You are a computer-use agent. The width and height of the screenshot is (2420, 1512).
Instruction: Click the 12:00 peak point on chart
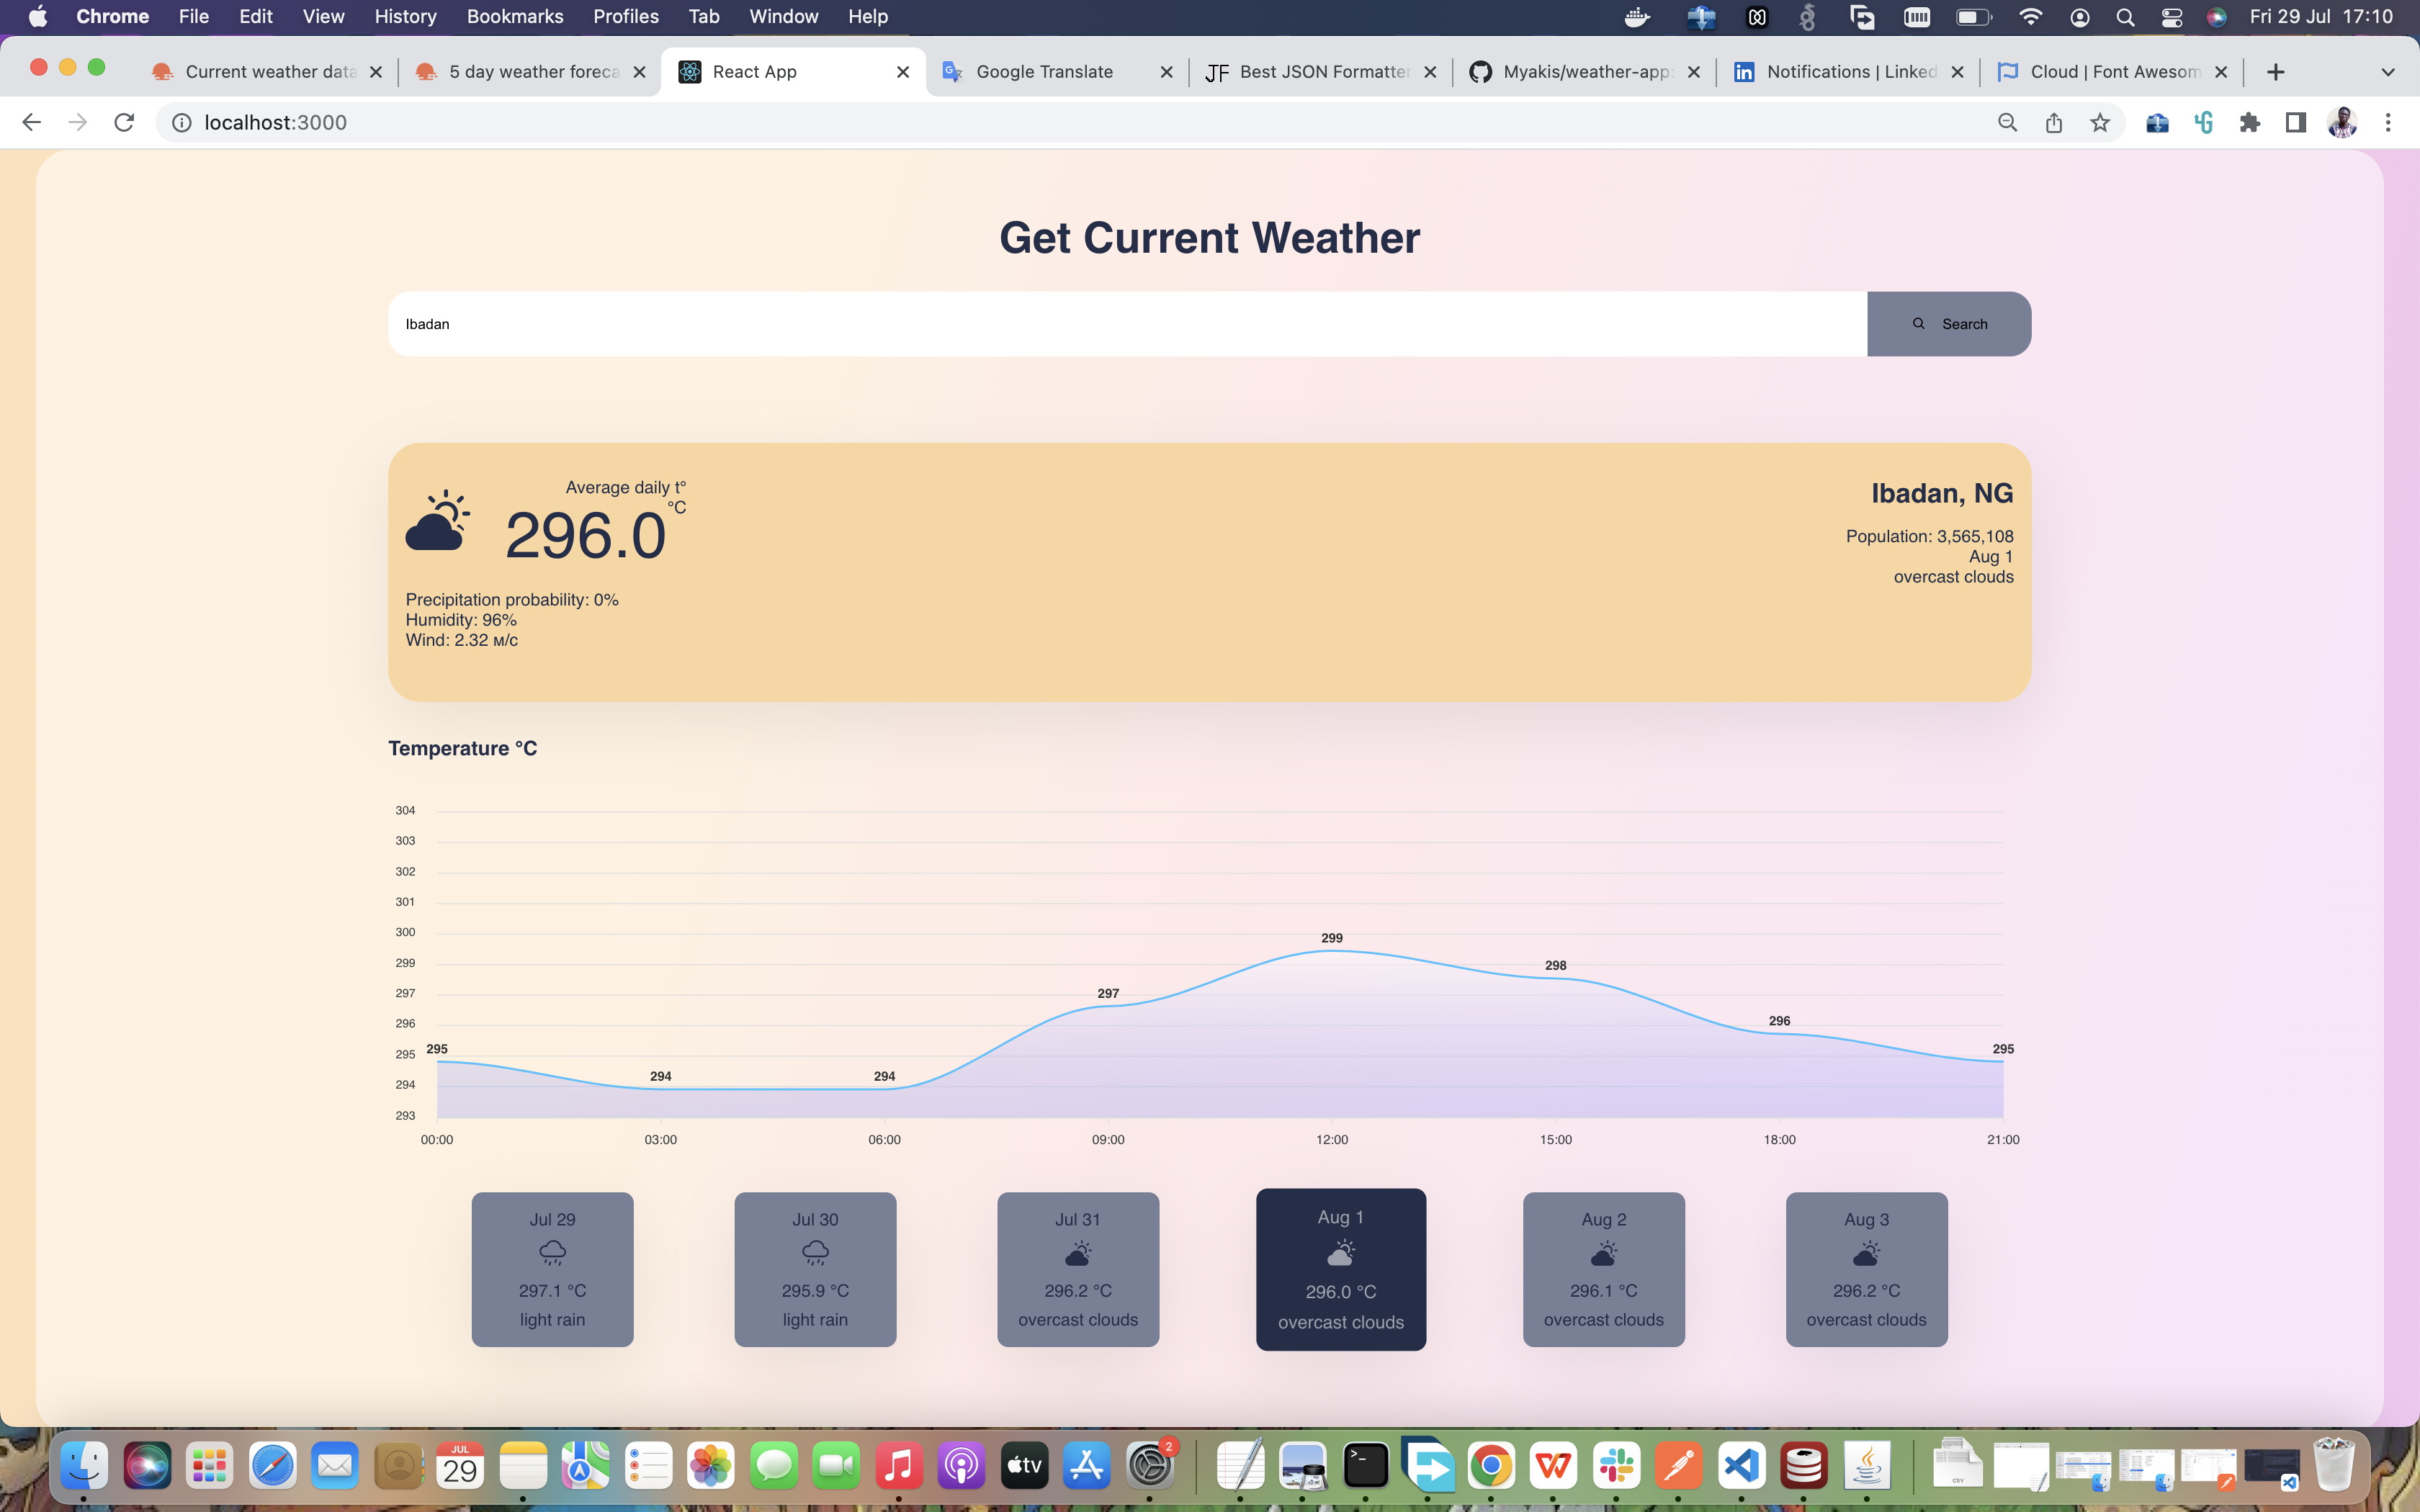point(1331,951)
